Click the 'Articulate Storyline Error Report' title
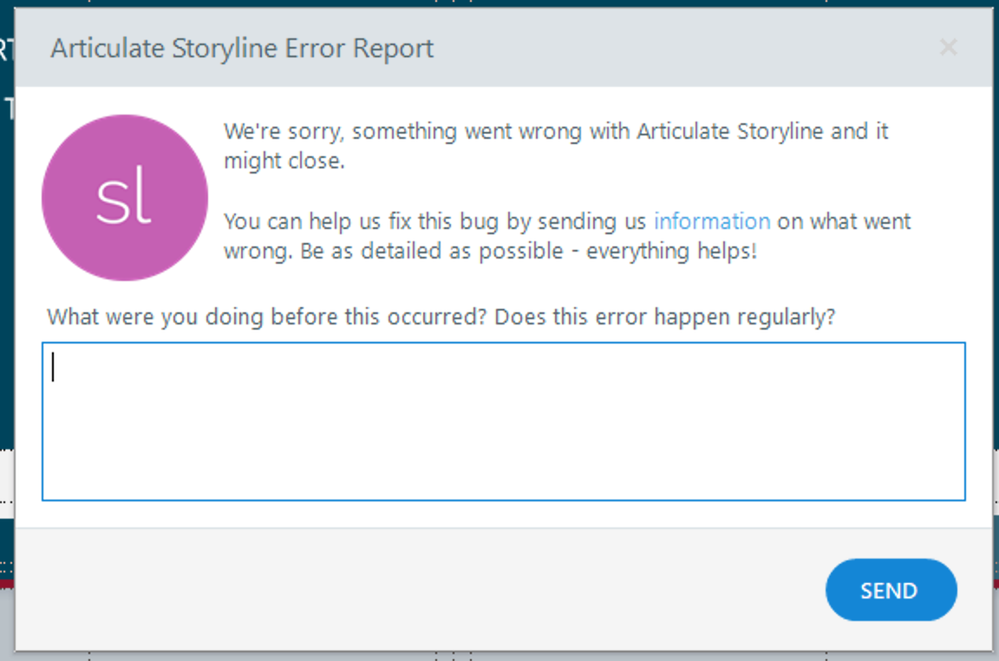Screen dimensions: 999x661 click(x=242, y=48)
